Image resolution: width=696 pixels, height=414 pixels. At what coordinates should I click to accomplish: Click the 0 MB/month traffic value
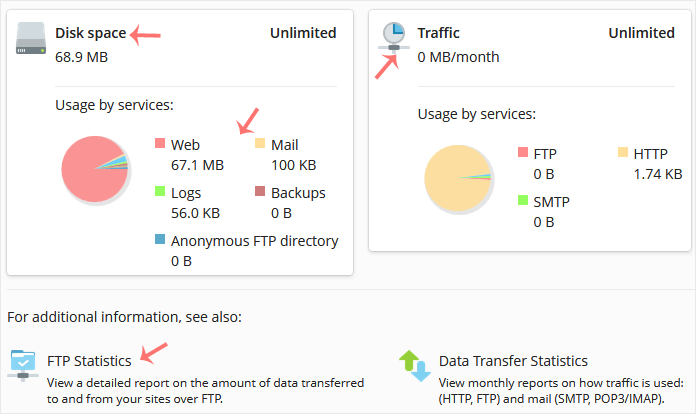[x=458, y=56]
